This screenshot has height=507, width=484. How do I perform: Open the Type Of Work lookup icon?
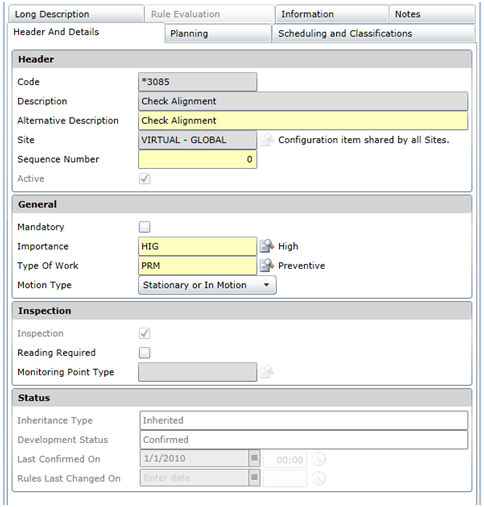click(267, 266)
